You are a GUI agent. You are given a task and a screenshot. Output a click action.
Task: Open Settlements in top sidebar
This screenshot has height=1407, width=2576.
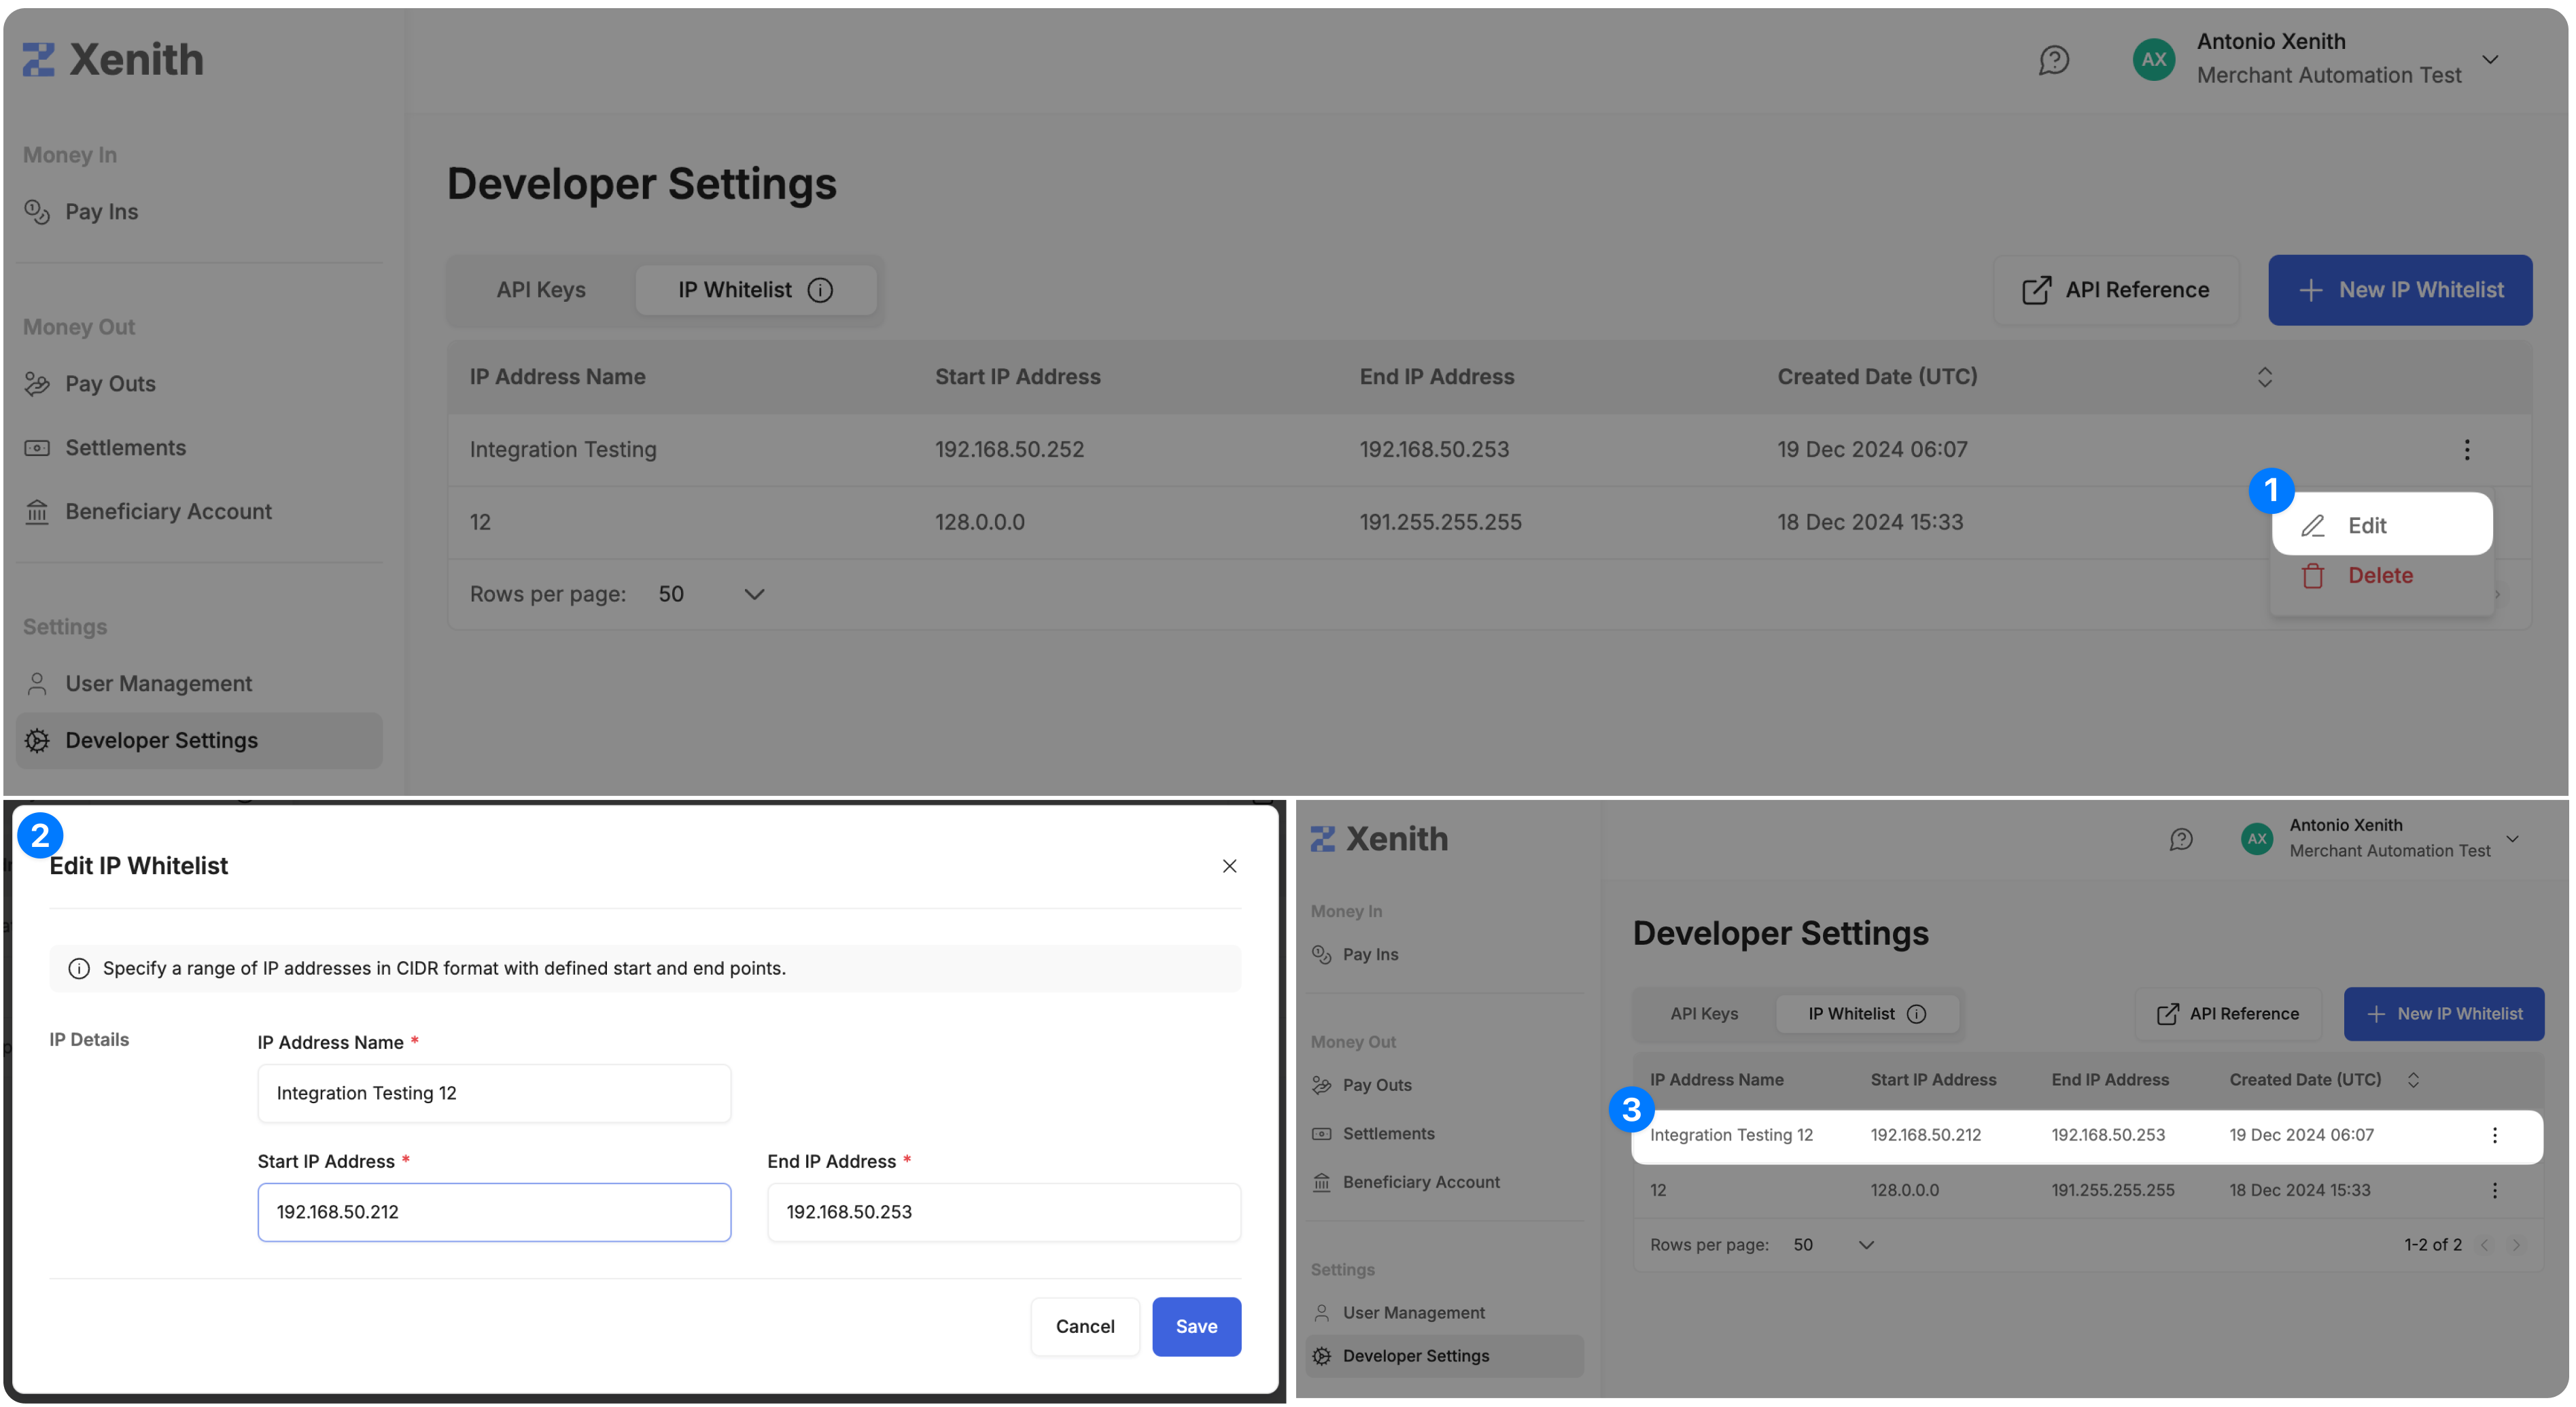coord(125,448)
